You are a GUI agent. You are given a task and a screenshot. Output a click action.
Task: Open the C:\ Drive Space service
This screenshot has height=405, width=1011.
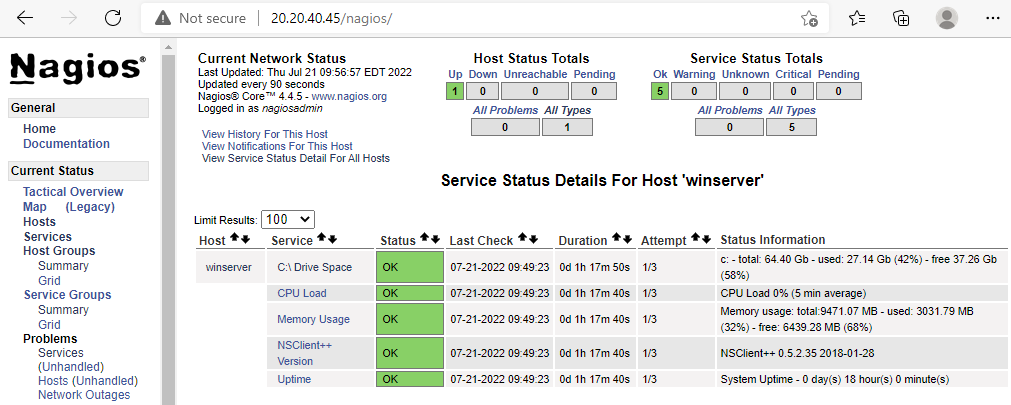(315, 267)
